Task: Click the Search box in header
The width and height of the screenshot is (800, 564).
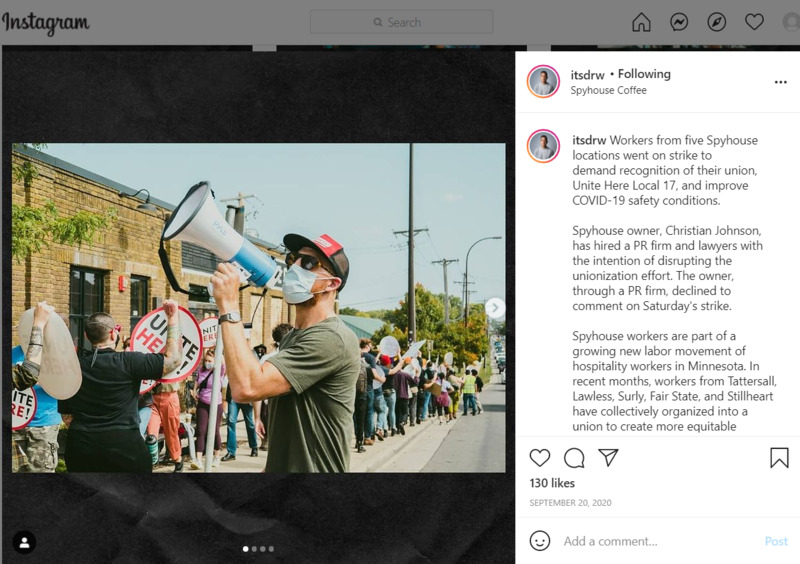Action: 402,22
